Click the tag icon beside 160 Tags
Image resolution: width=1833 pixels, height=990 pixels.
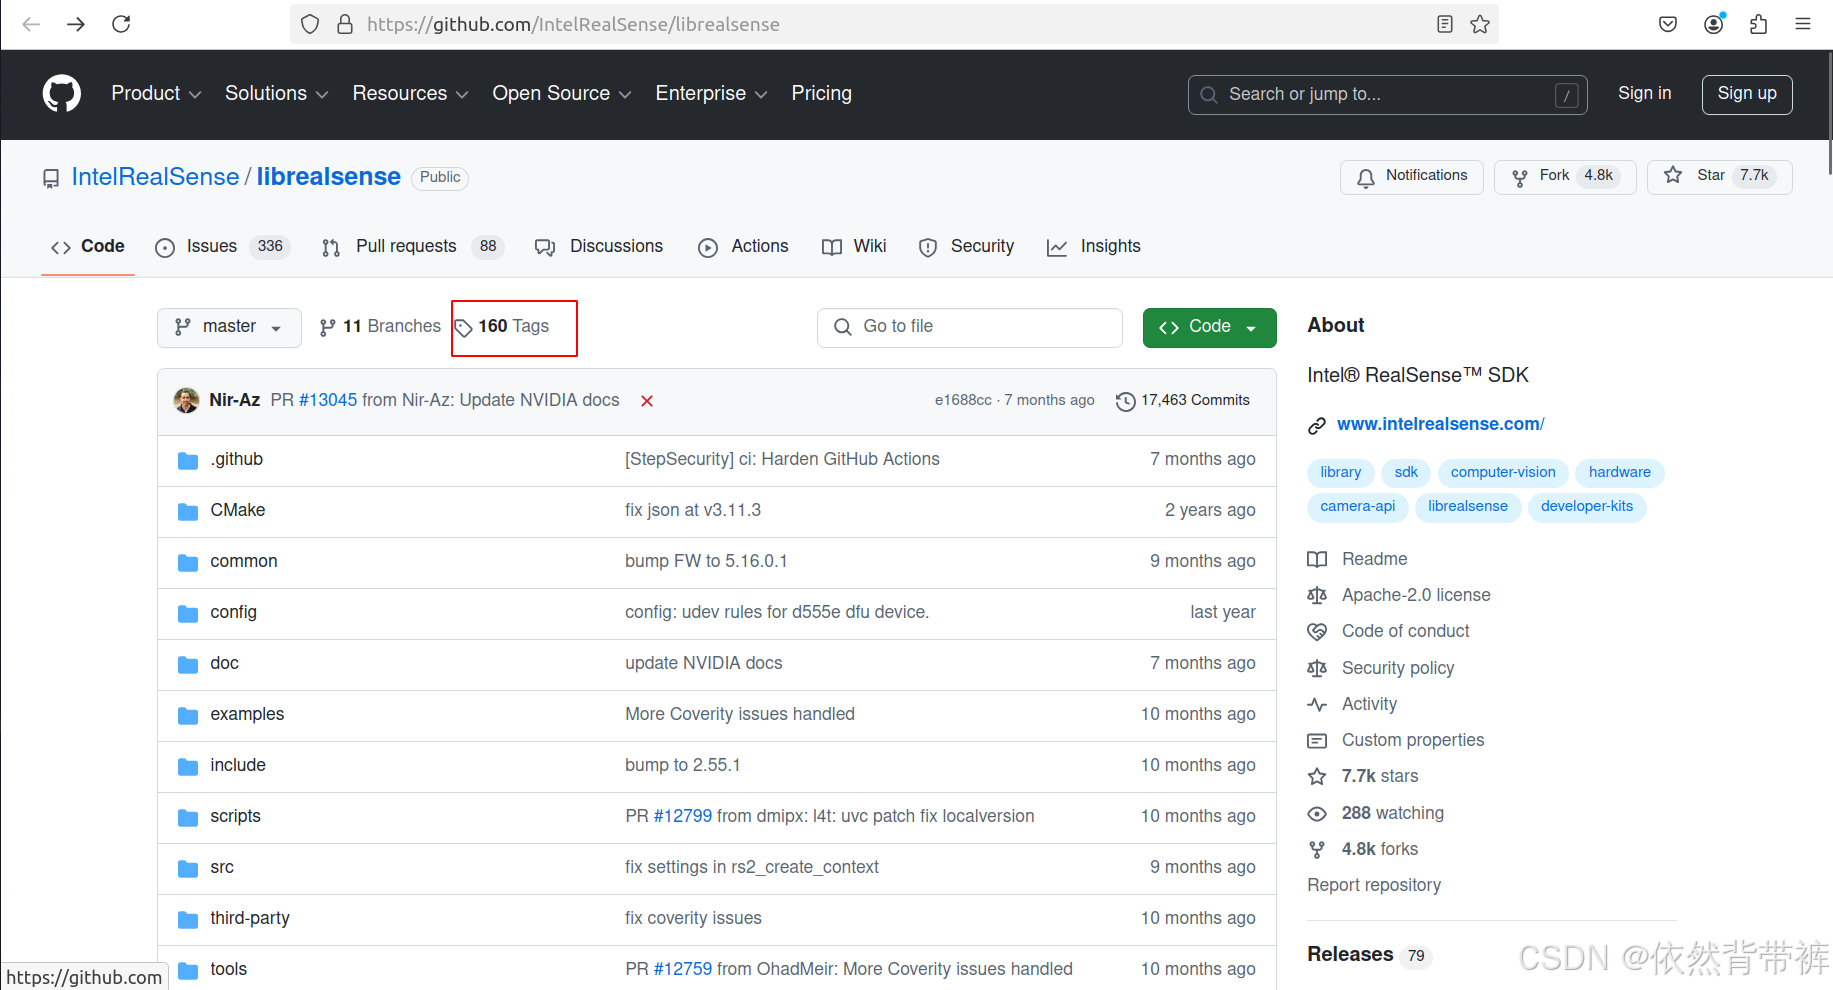pos(464,328)
